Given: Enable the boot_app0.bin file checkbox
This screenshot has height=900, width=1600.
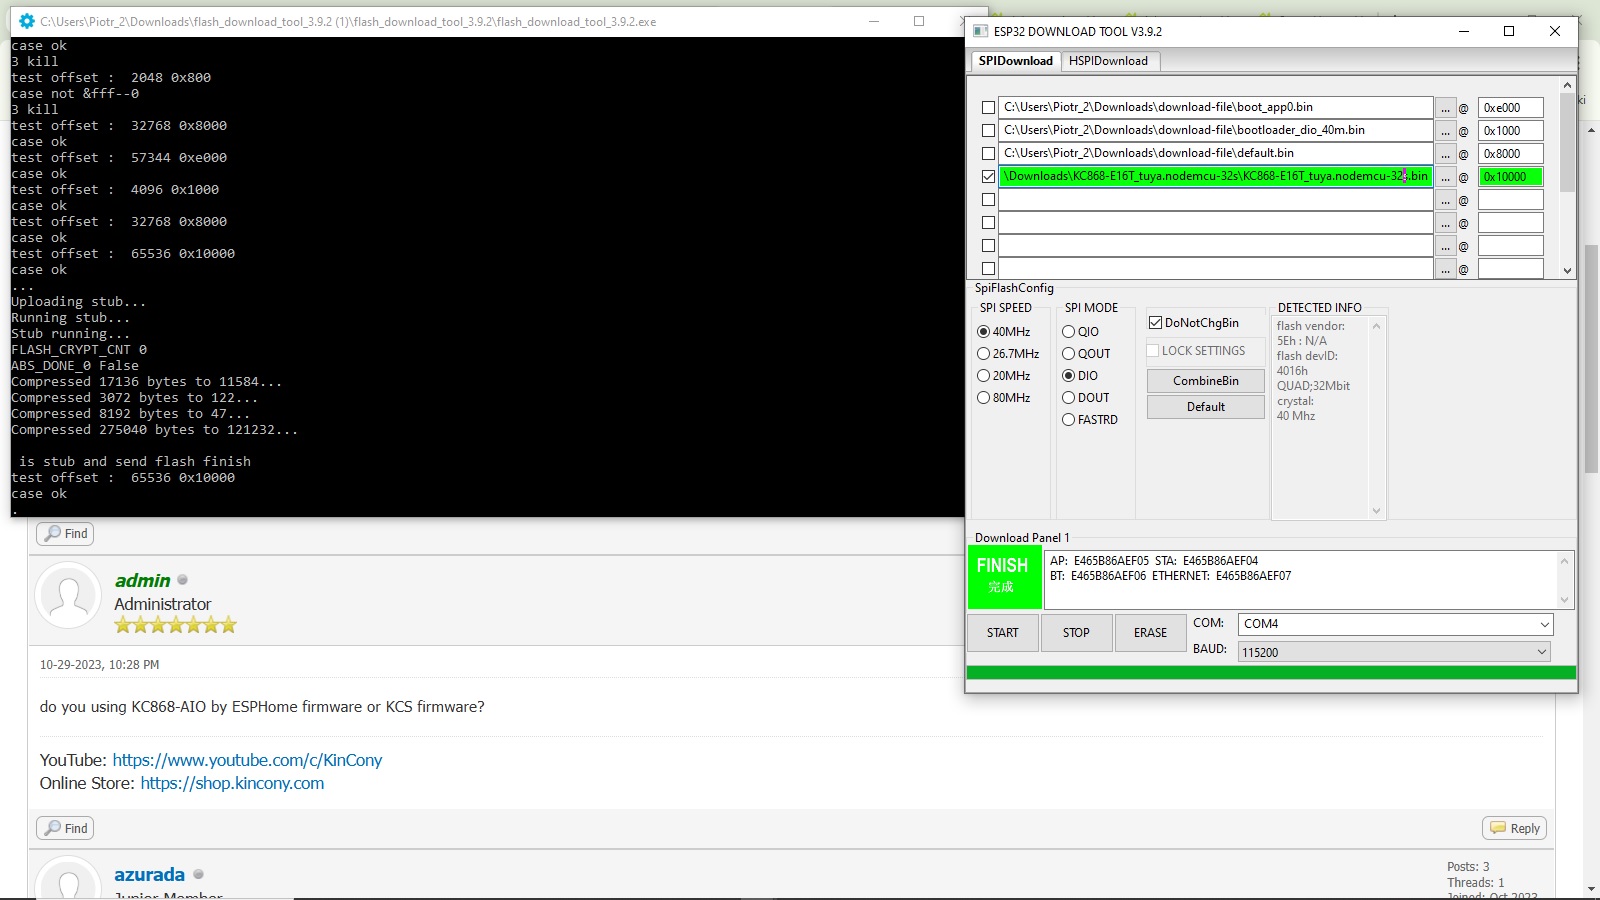Looking at the screenshot, I should point(988,108).
